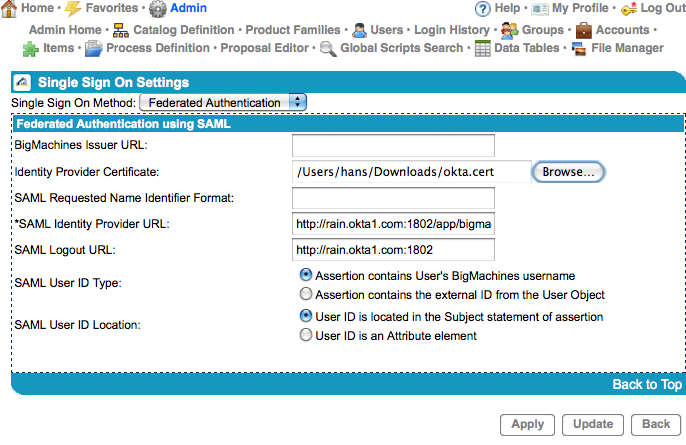Select external ID from User Object option
Viewport: 686px width, 445px height.
pyautogui.click(x=307, y=295)
